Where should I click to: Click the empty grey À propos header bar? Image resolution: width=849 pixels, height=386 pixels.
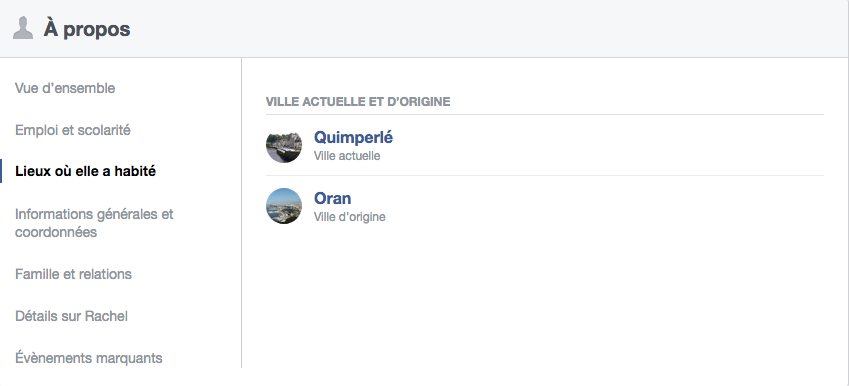[487, 29]
